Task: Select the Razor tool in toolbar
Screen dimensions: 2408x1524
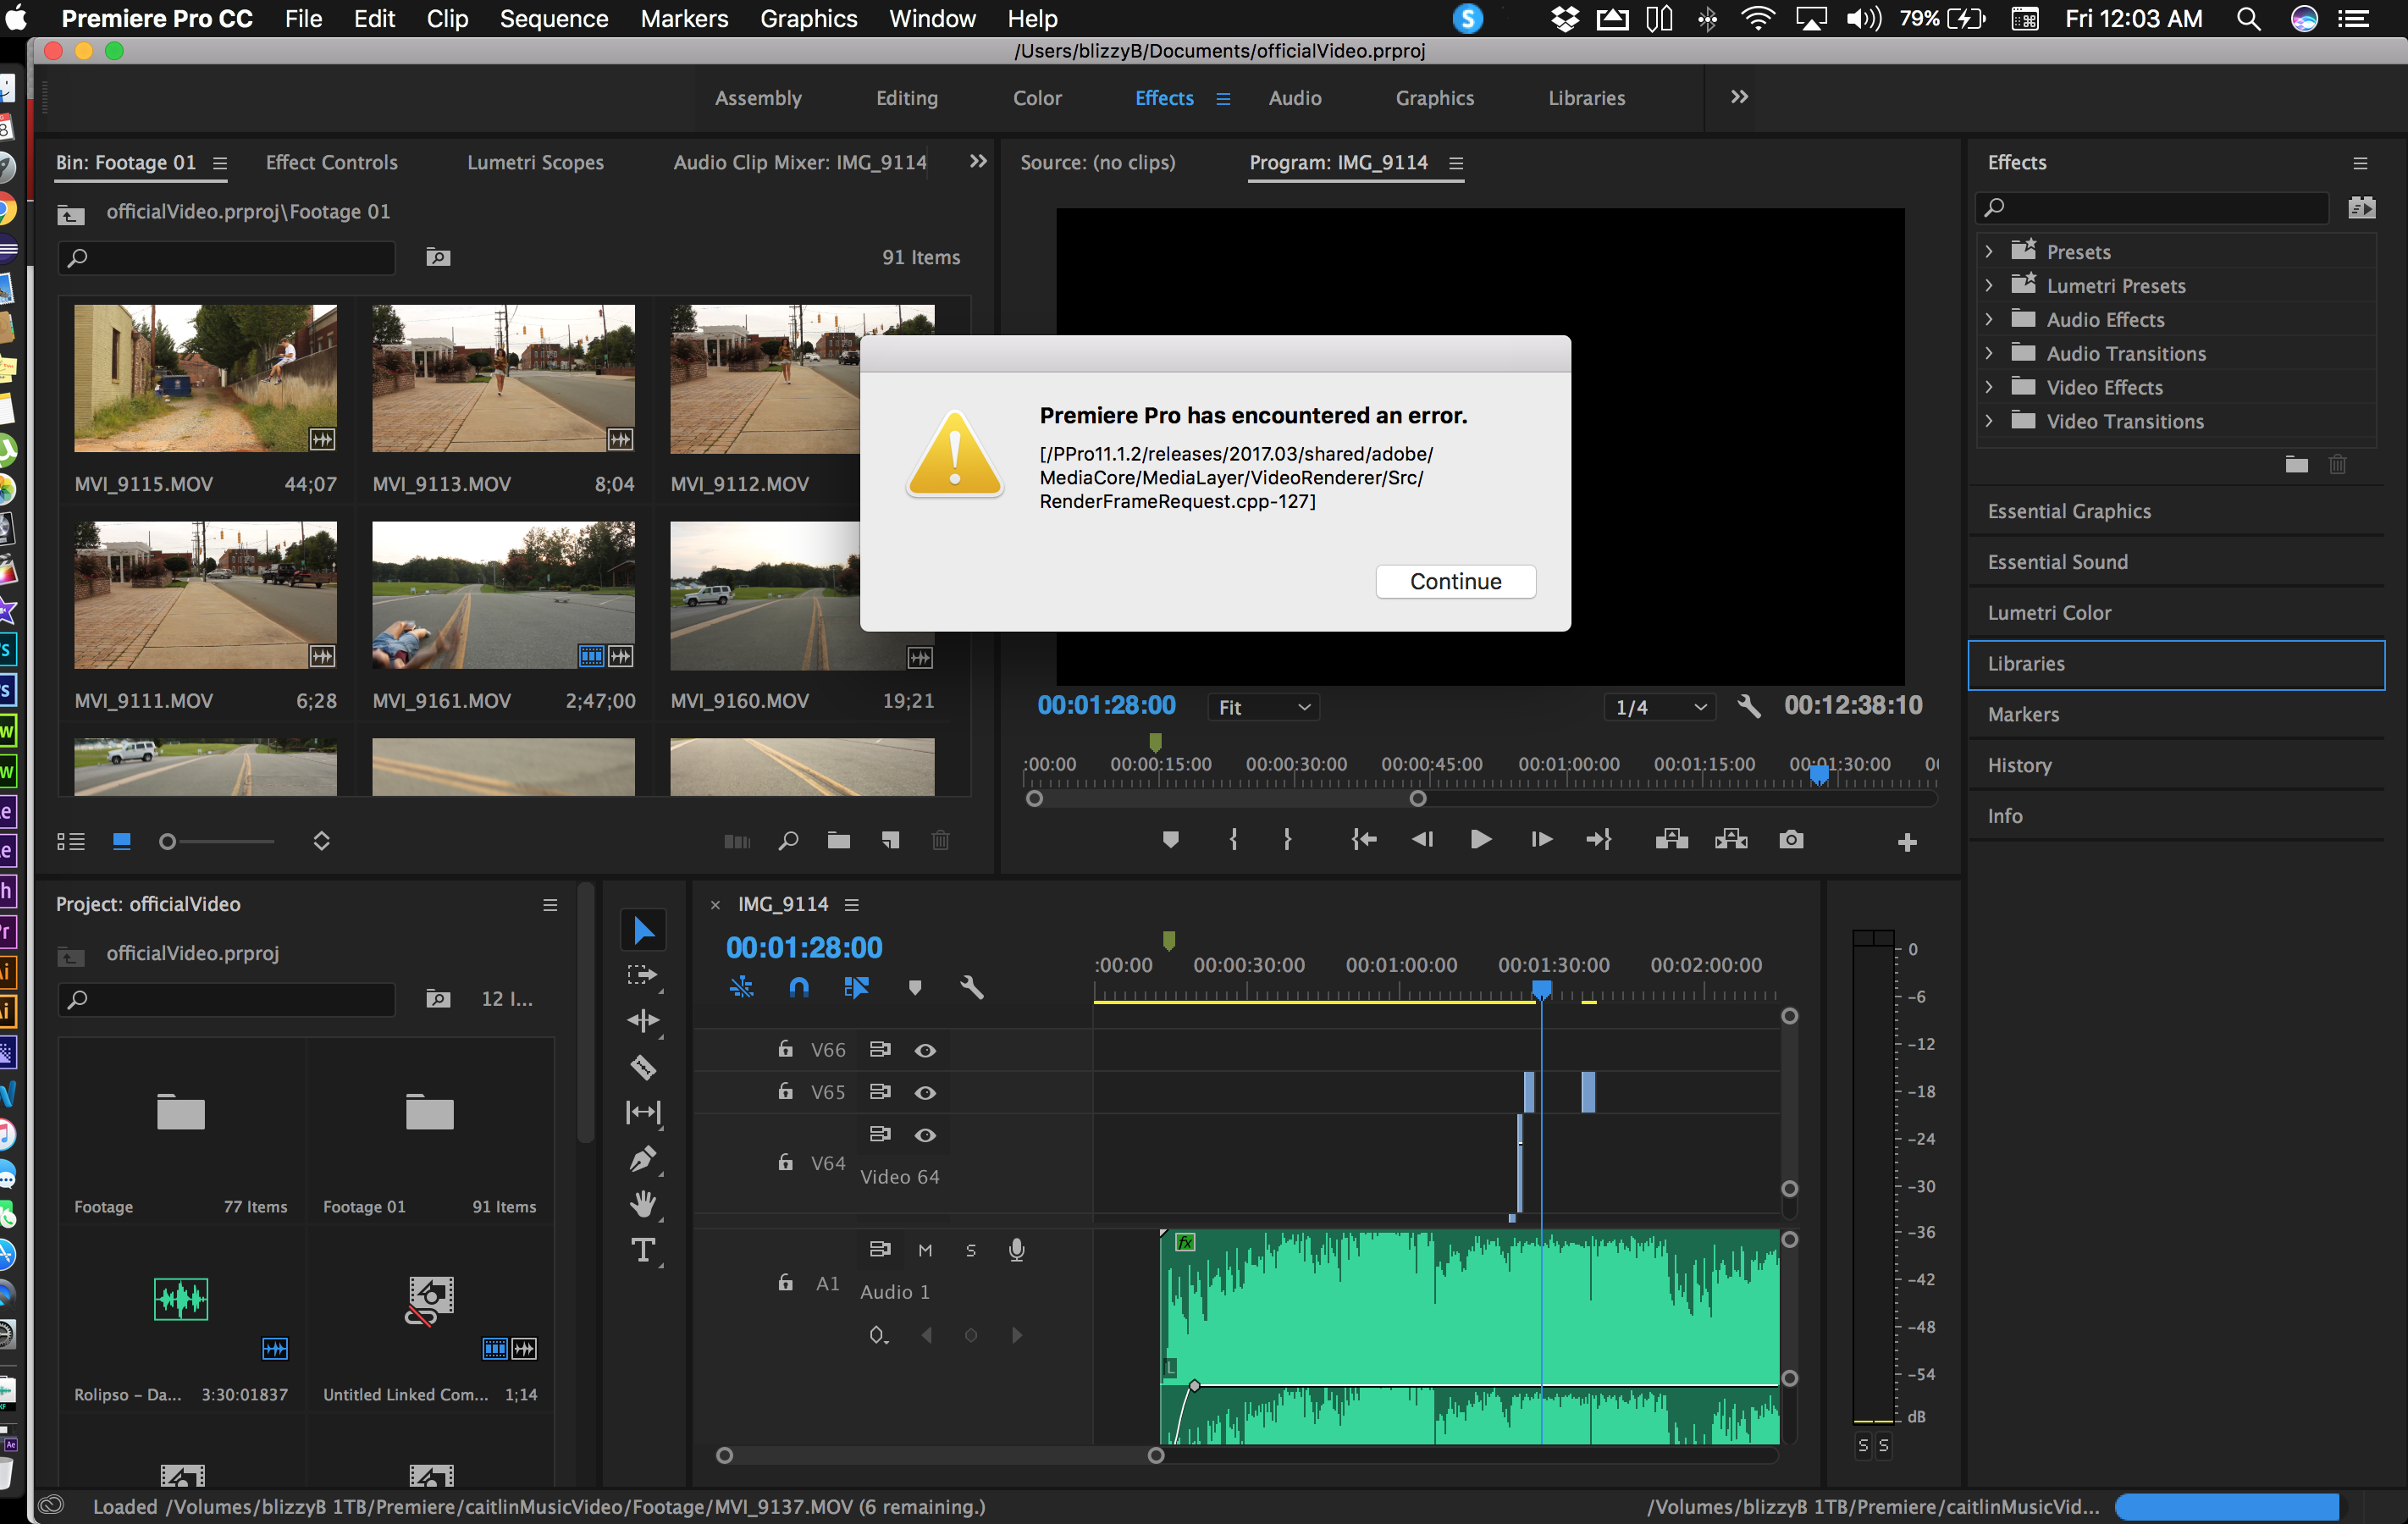Action: pos(643,1067)
